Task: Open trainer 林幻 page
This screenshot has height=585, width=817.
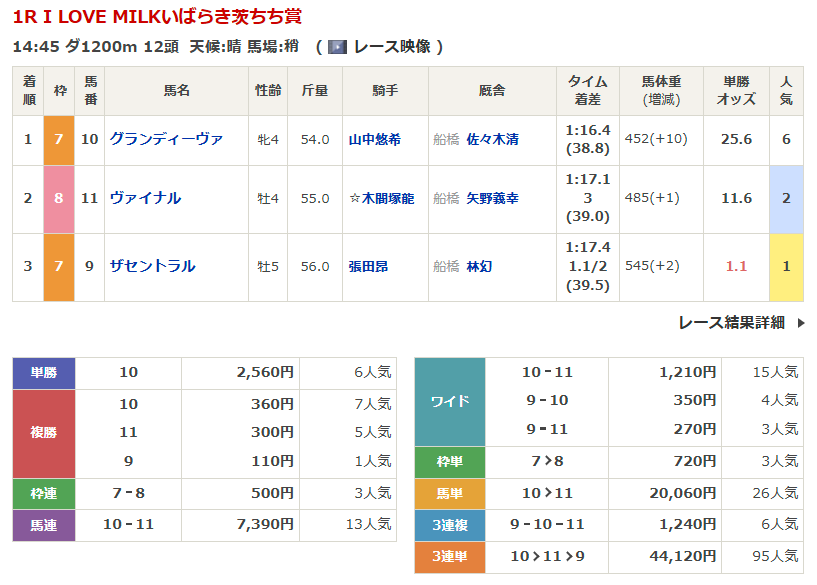Action: pos(479,267)
